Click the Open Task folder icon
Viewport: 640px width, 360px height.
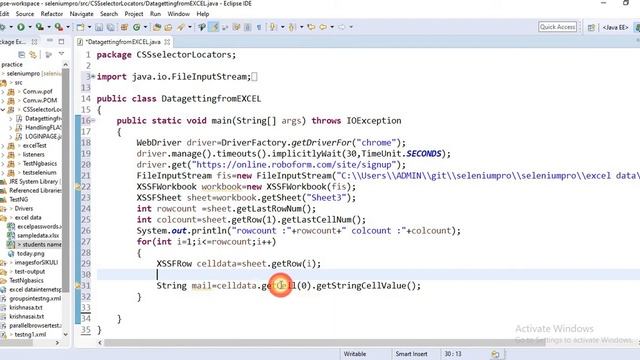168,27
